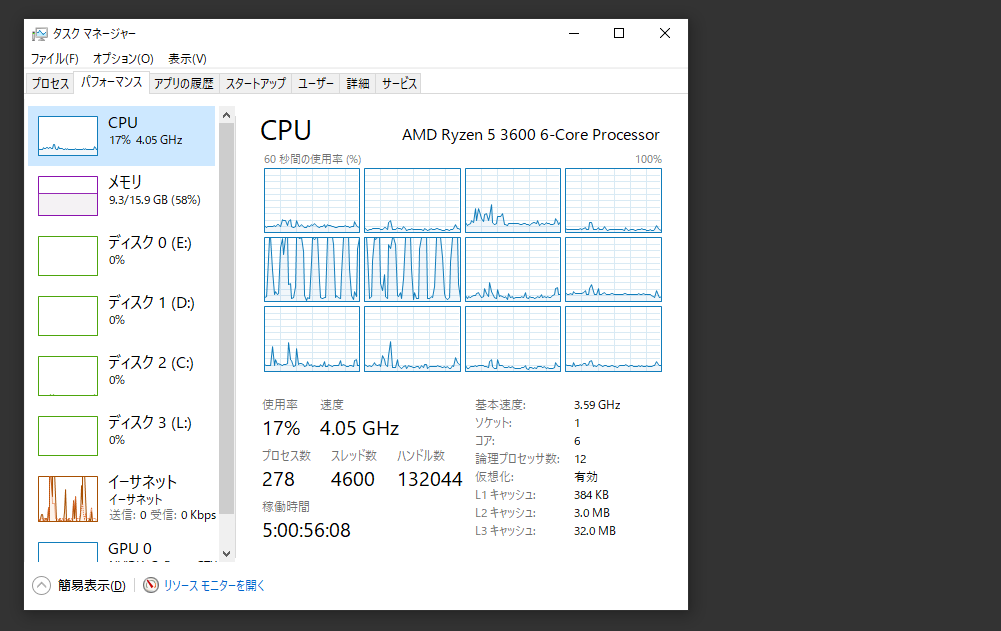This screenshot has width=1001, height=631.
Task: Select the イーサネット network item
Action: click(x=121, y=498)
